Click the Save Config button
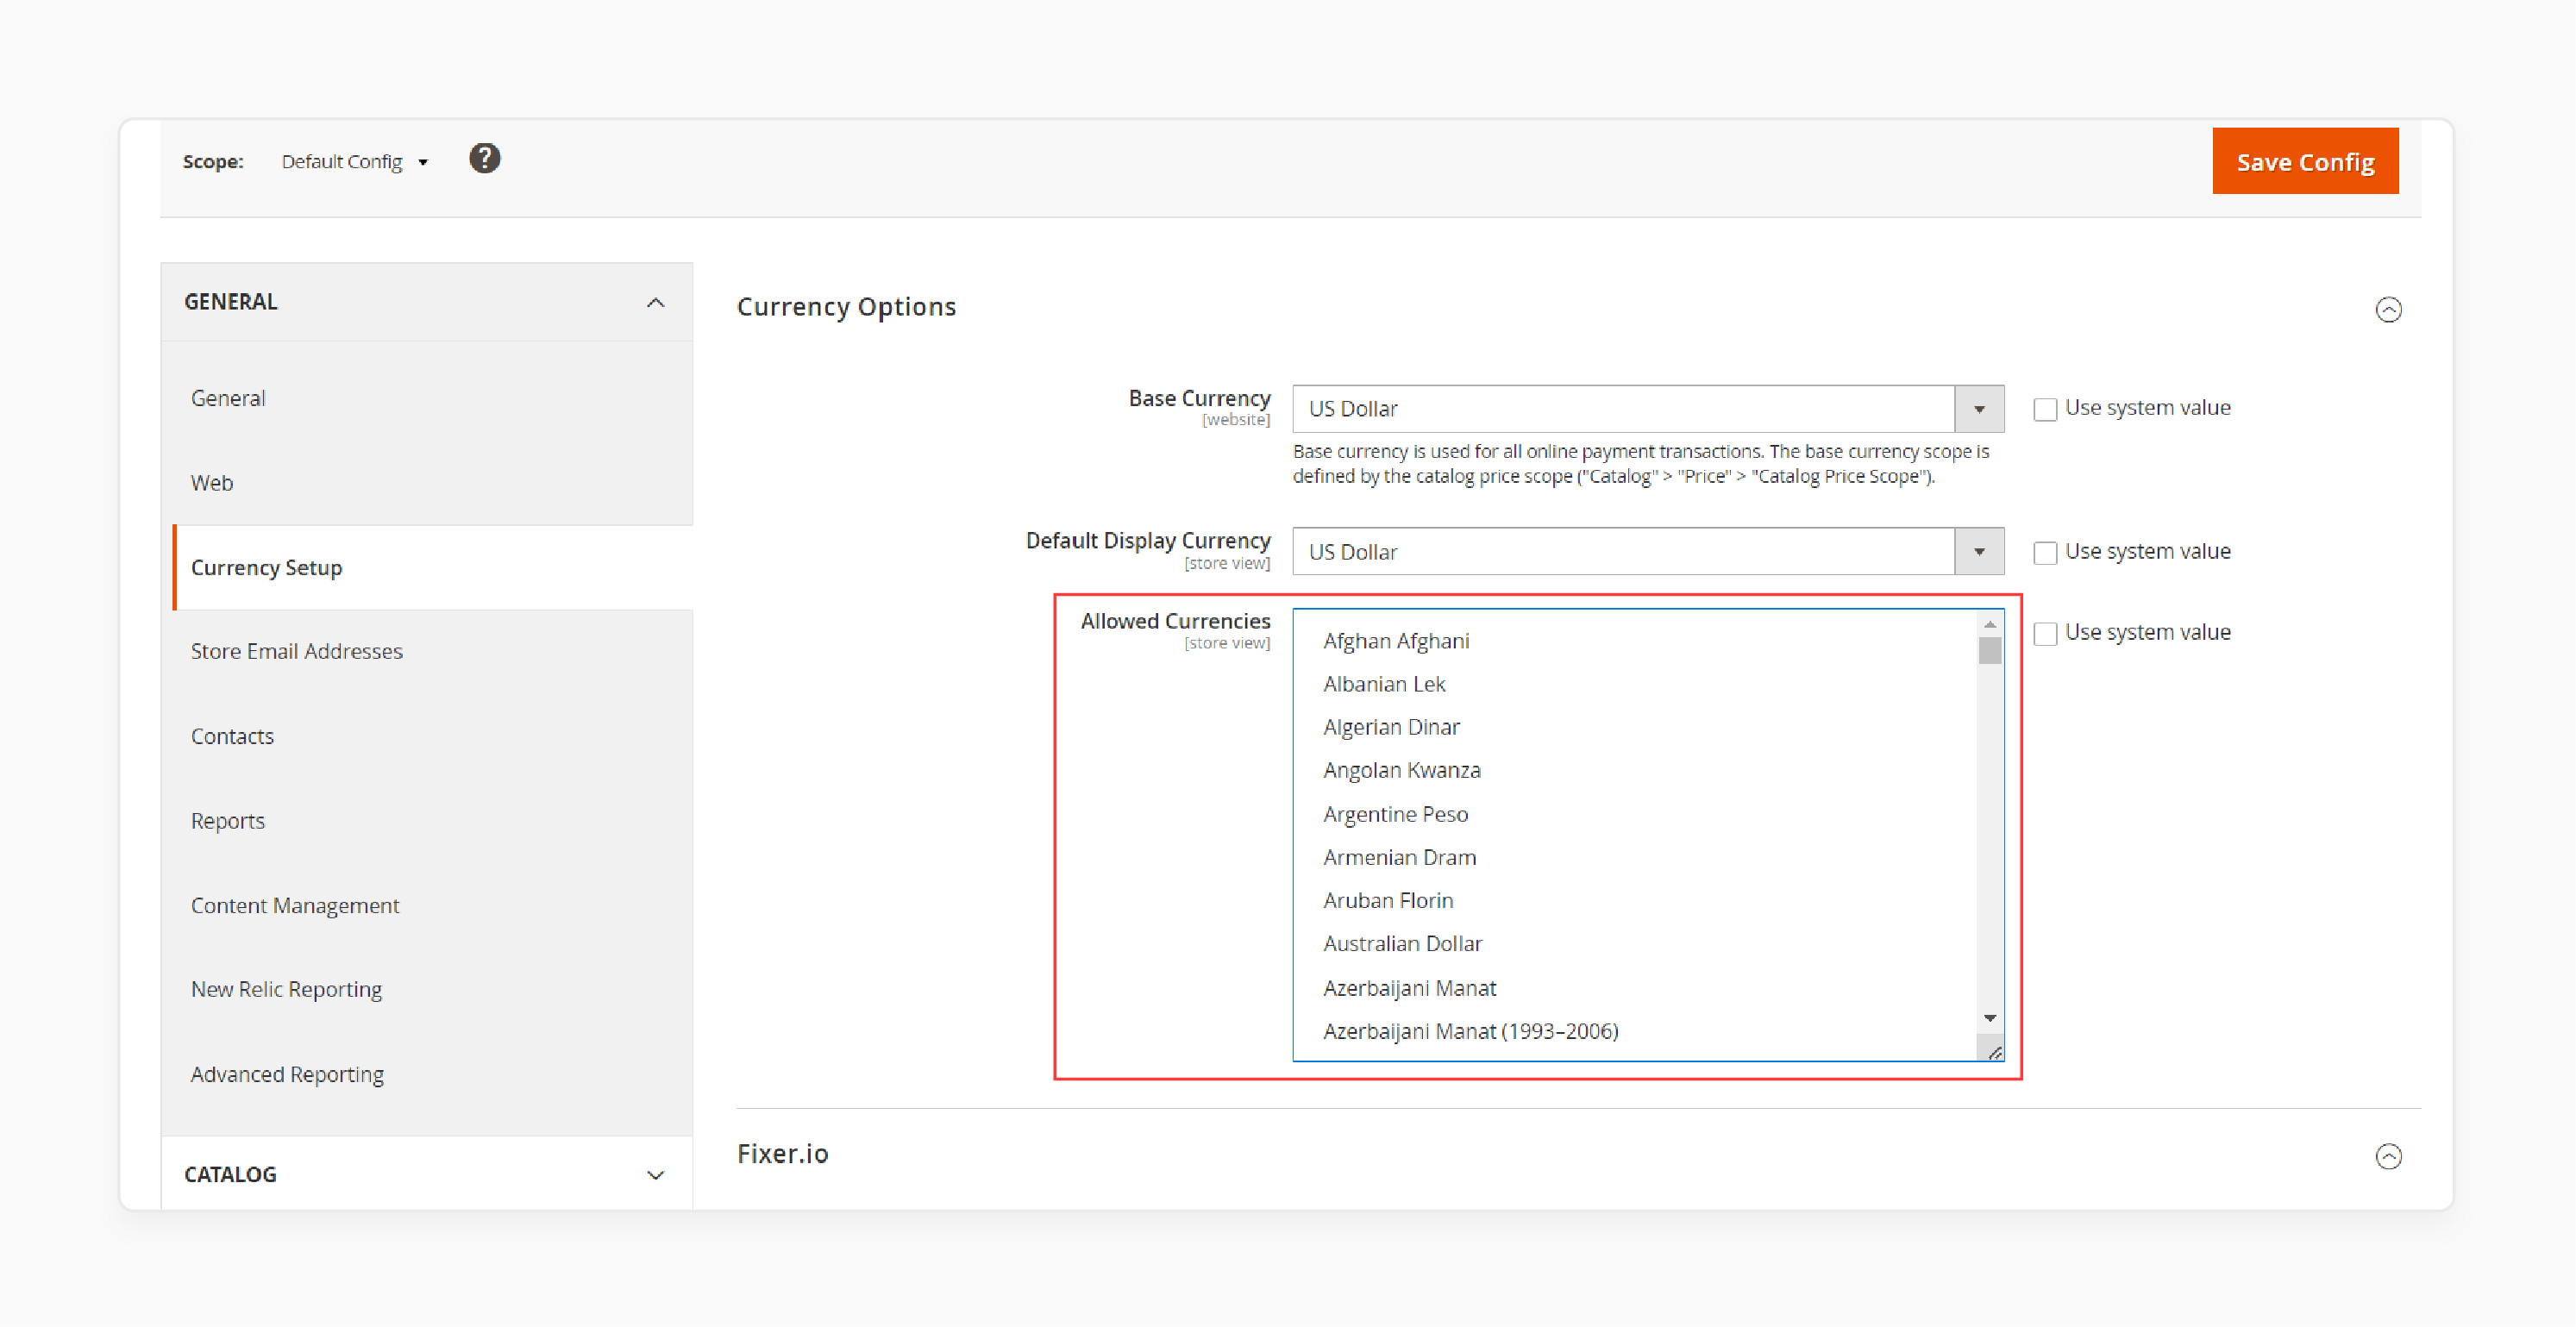Screen dimensions: 2576x1327 [2305, 161]
